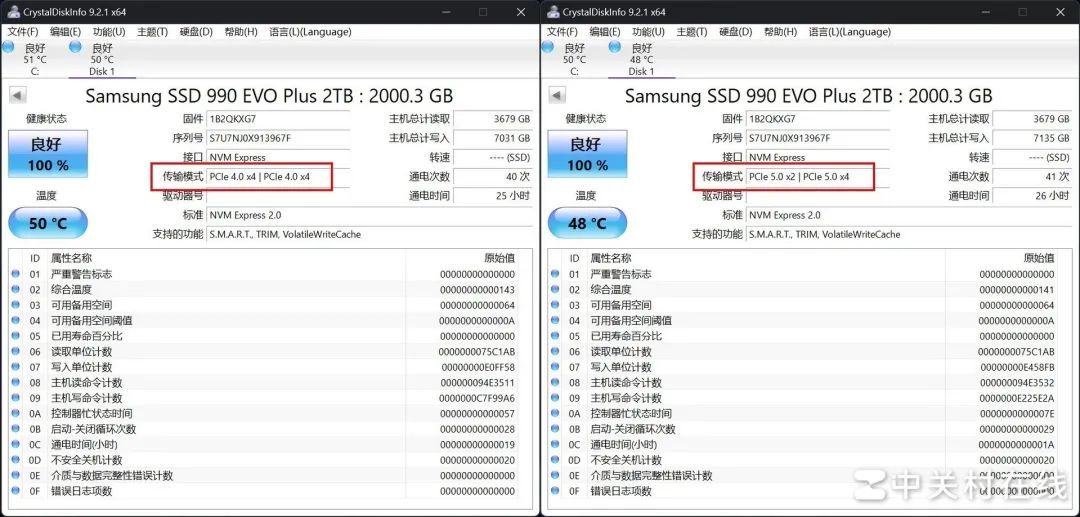Click status dot for 02 综合温度 in left window

click(16, 289)
